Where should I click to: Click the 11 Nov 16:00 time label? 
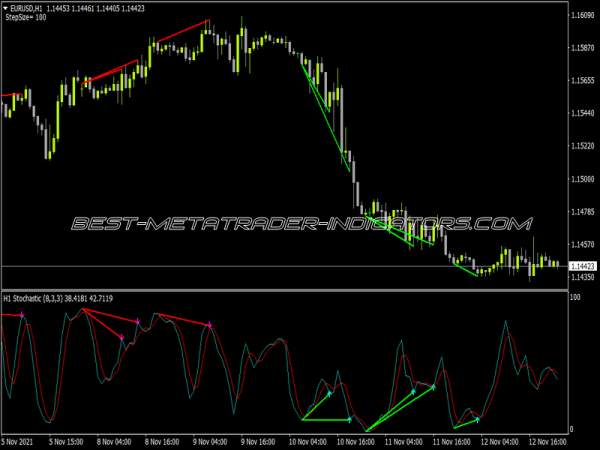(x=452, y=442)
